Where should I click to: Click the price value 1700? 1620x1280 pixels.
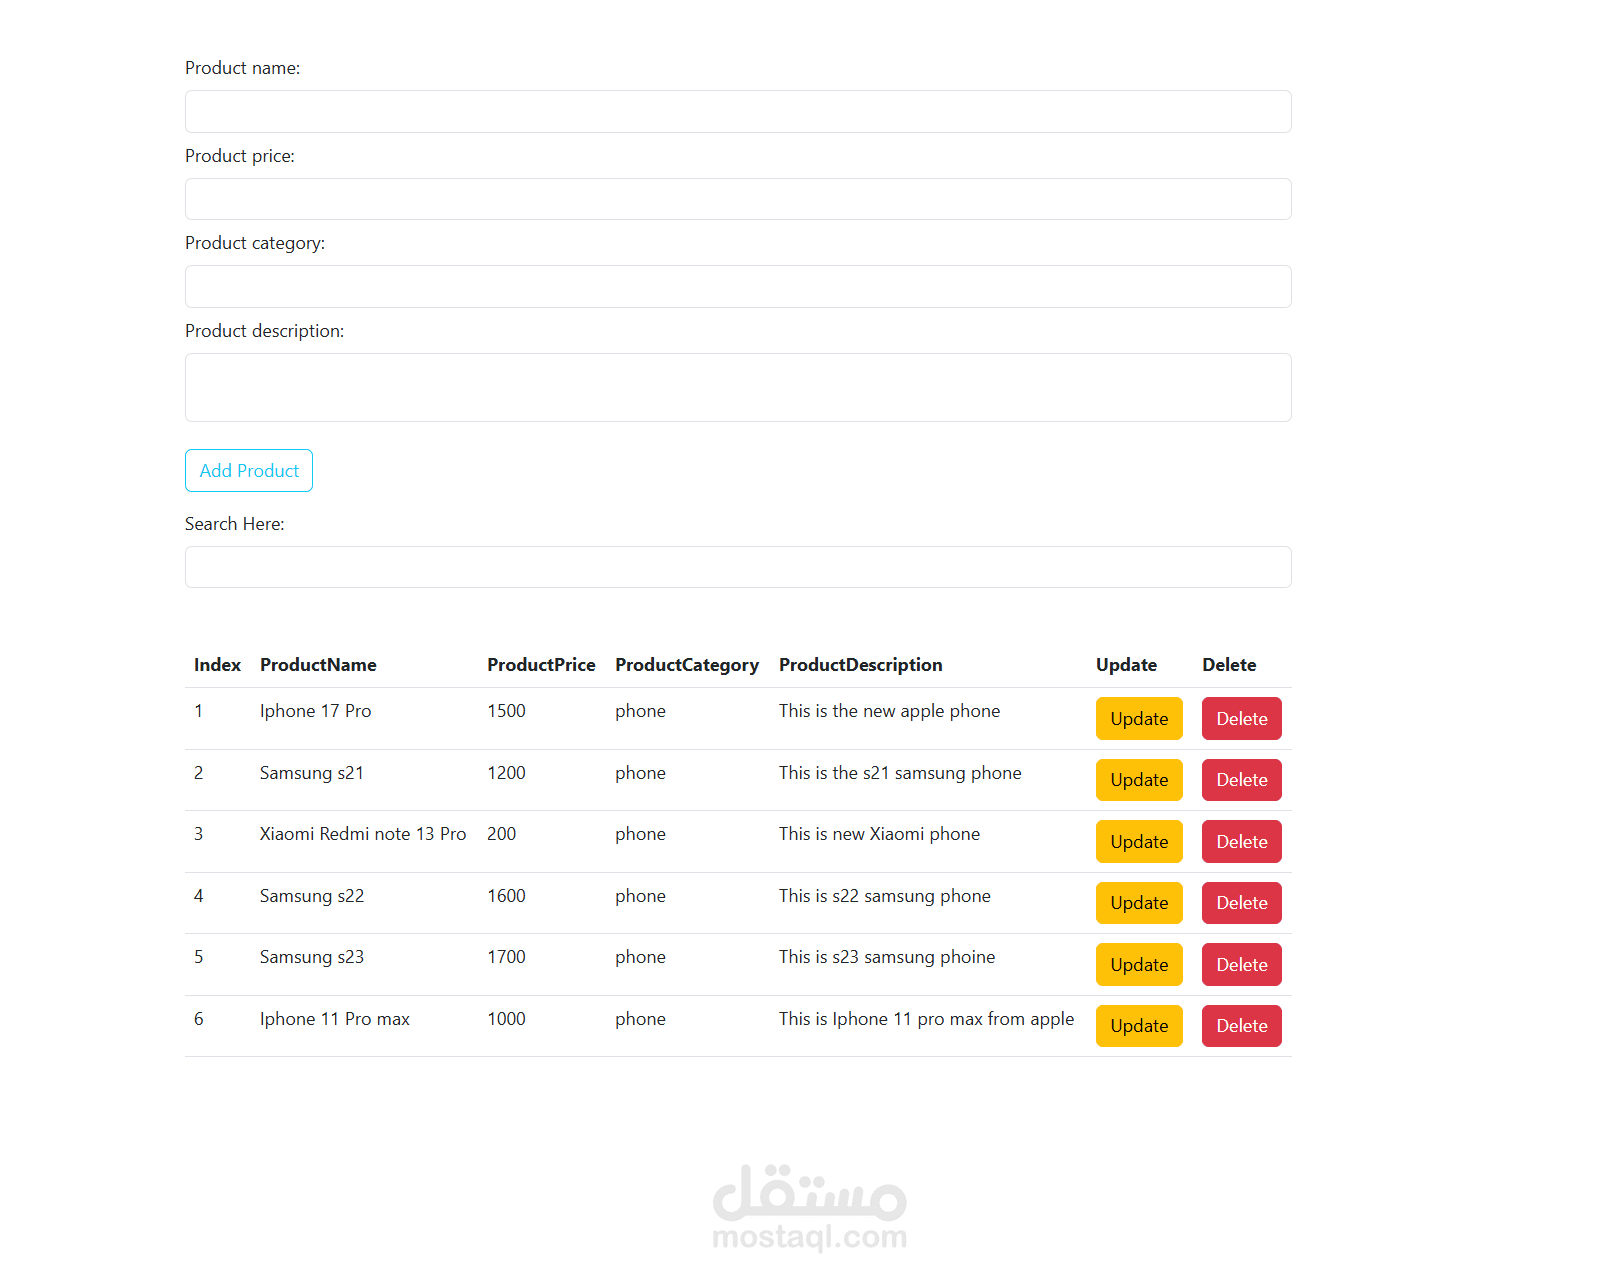click(x=506, y=957)
